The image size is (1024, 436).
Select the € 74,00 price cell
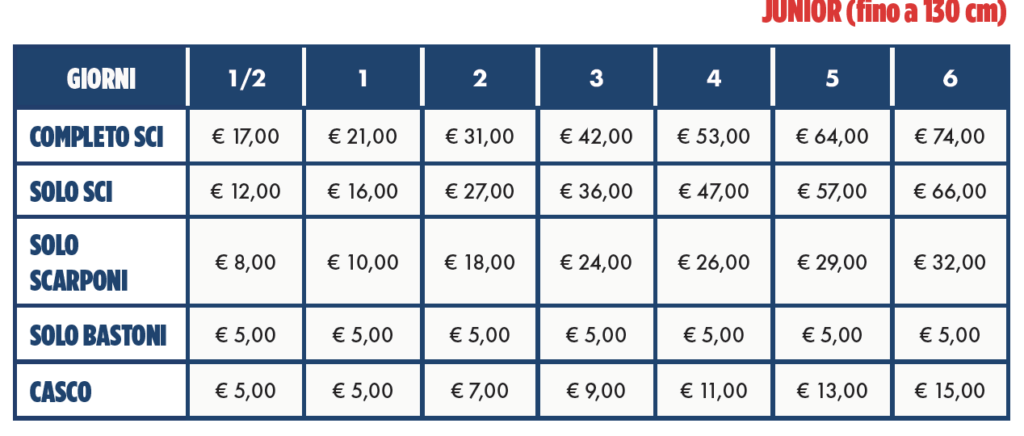[x=949, y=137]
